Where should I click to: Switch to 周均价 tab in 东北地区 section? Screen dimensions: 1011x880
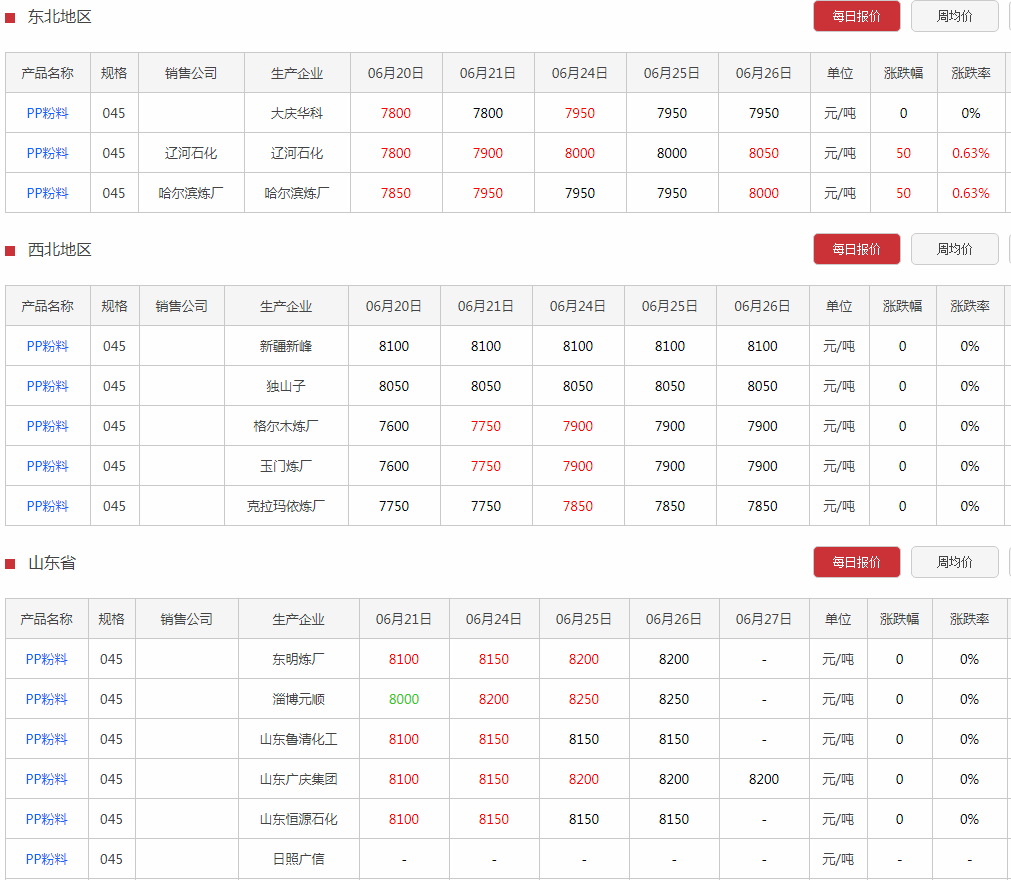click(x=954, y=16)
